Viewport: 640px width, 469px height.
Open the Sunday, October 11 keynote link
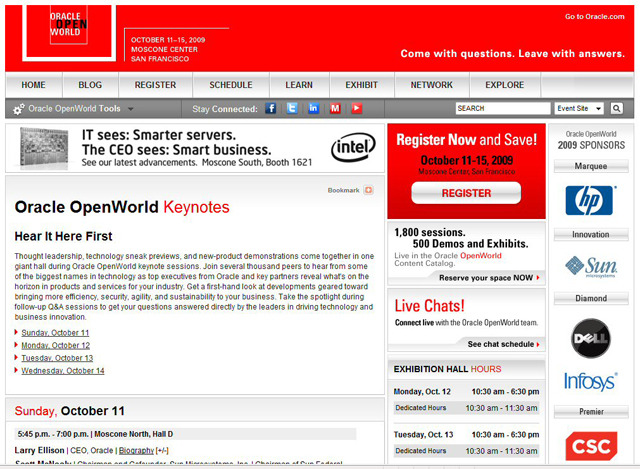[55, 333]
